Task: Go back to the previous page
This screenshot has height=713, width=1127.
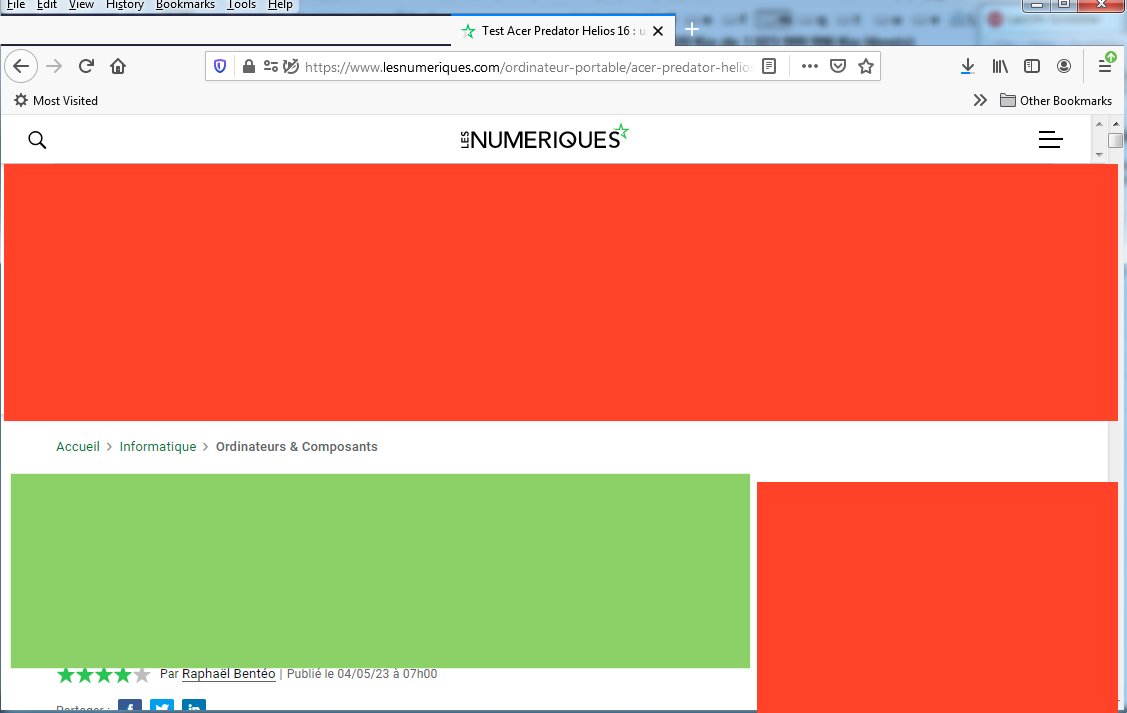Action: tap(21, 67)
